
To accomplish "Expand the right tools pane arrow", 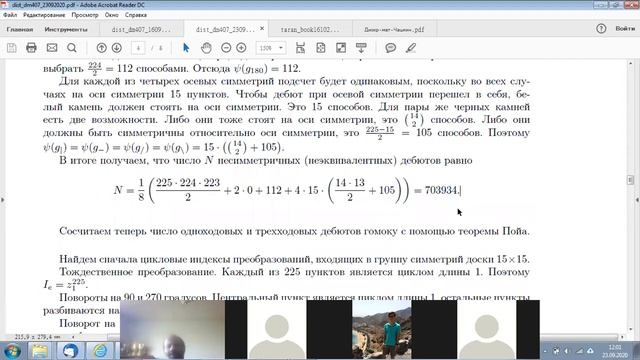I will (x=637, y=200).
